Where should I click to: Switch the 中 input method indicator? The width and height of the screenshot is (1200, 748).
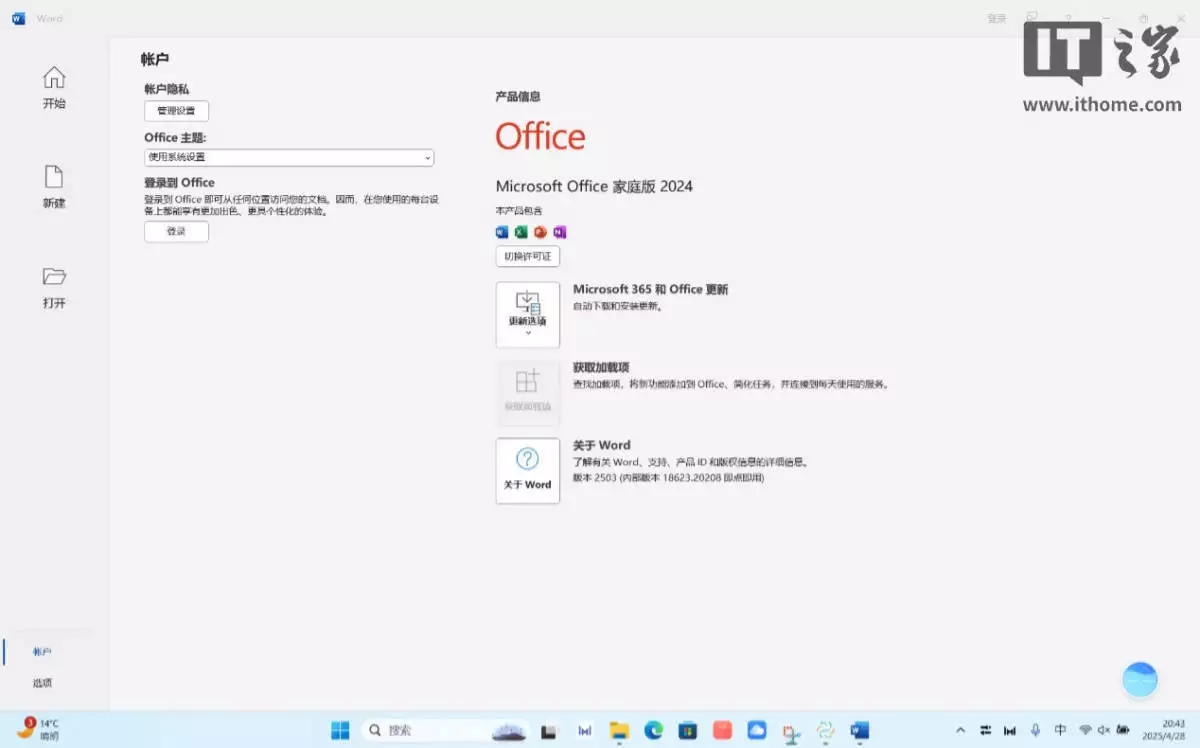pyautogui.click(x=1060, y=730)
